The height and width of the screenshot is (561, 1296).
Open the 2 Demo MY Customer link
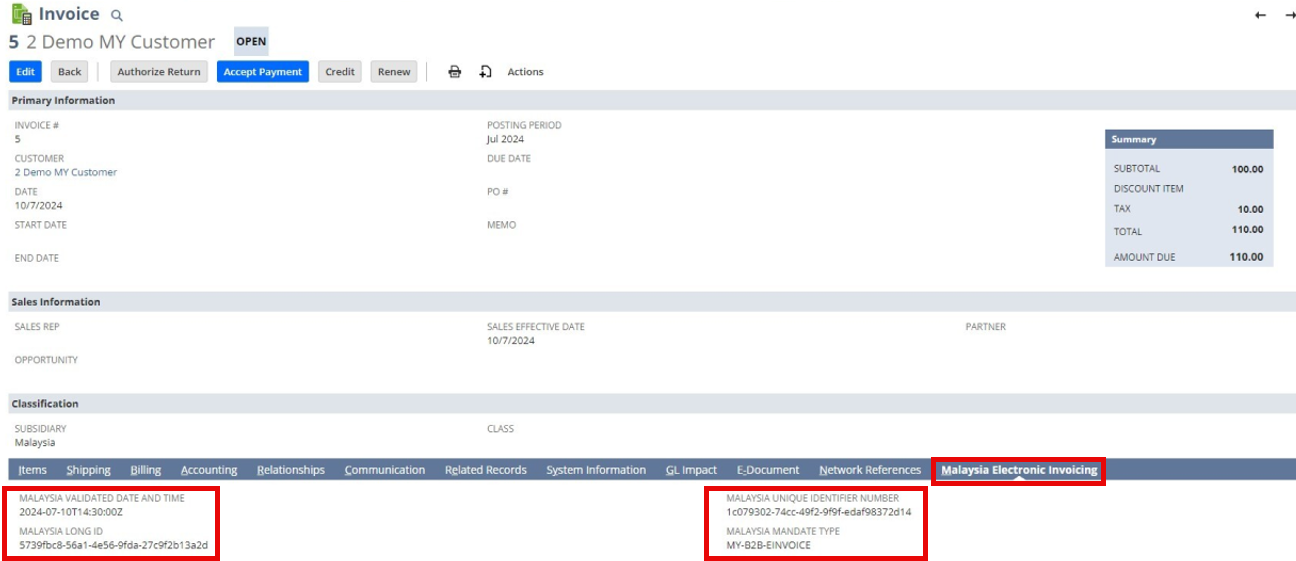[66, 172]
